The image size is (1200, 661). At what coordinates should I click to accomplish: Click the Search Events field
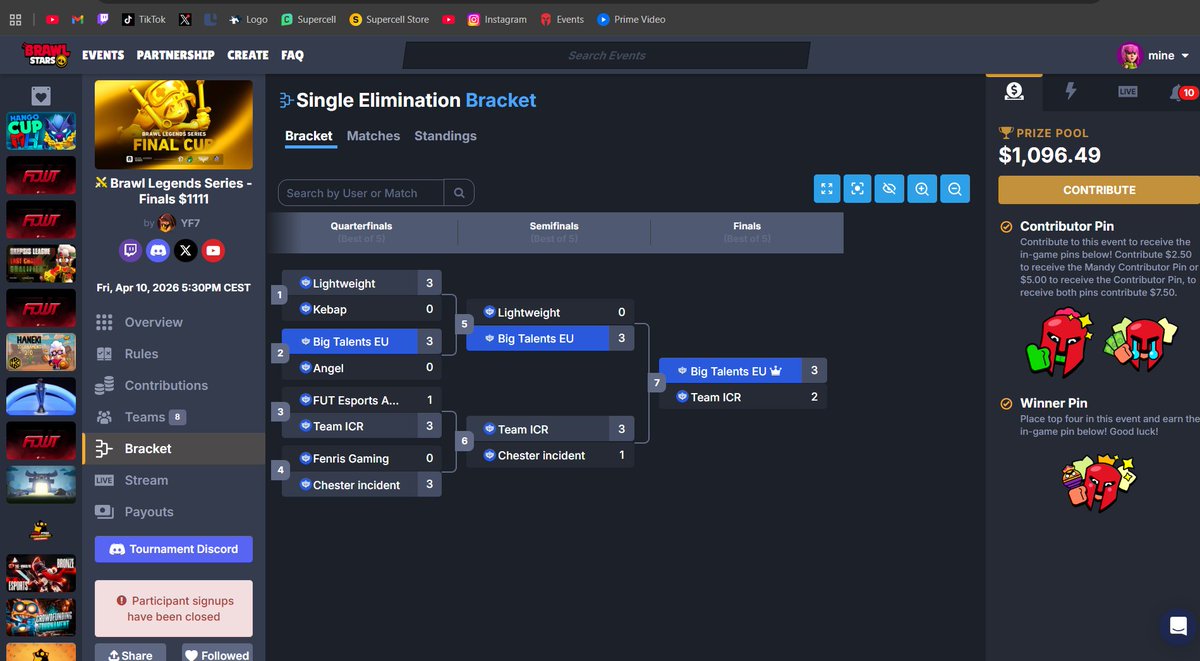click(606, 55)
